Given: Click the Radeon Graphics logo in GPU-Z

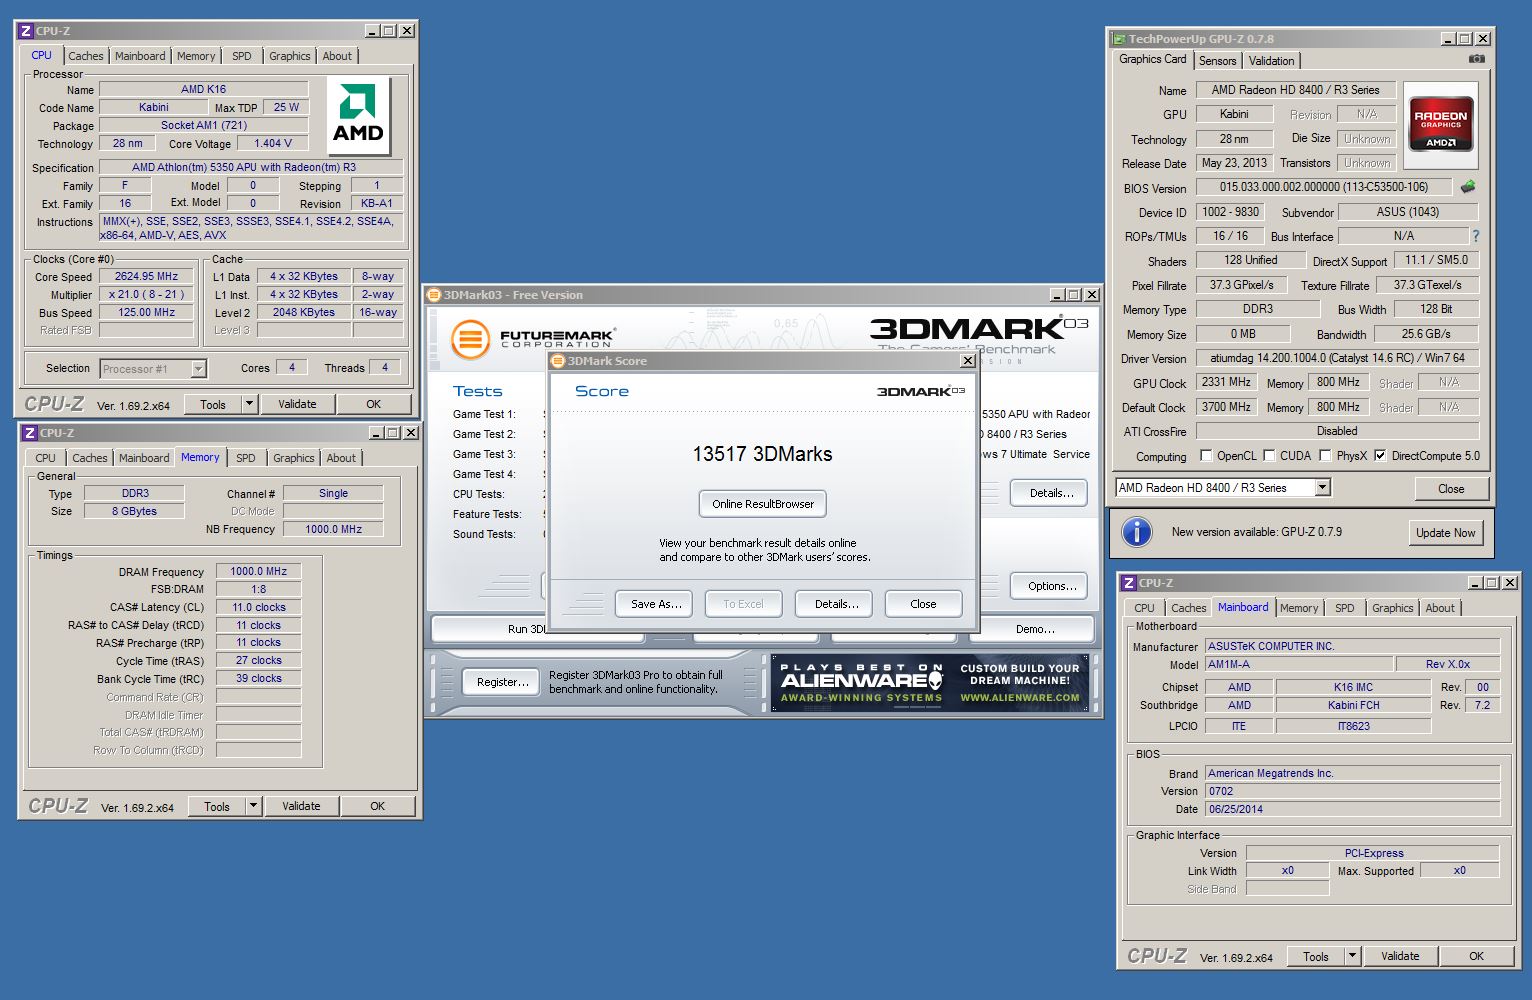Looking at the screenshot, I should pyautogui.click(x=1441, y=123).
